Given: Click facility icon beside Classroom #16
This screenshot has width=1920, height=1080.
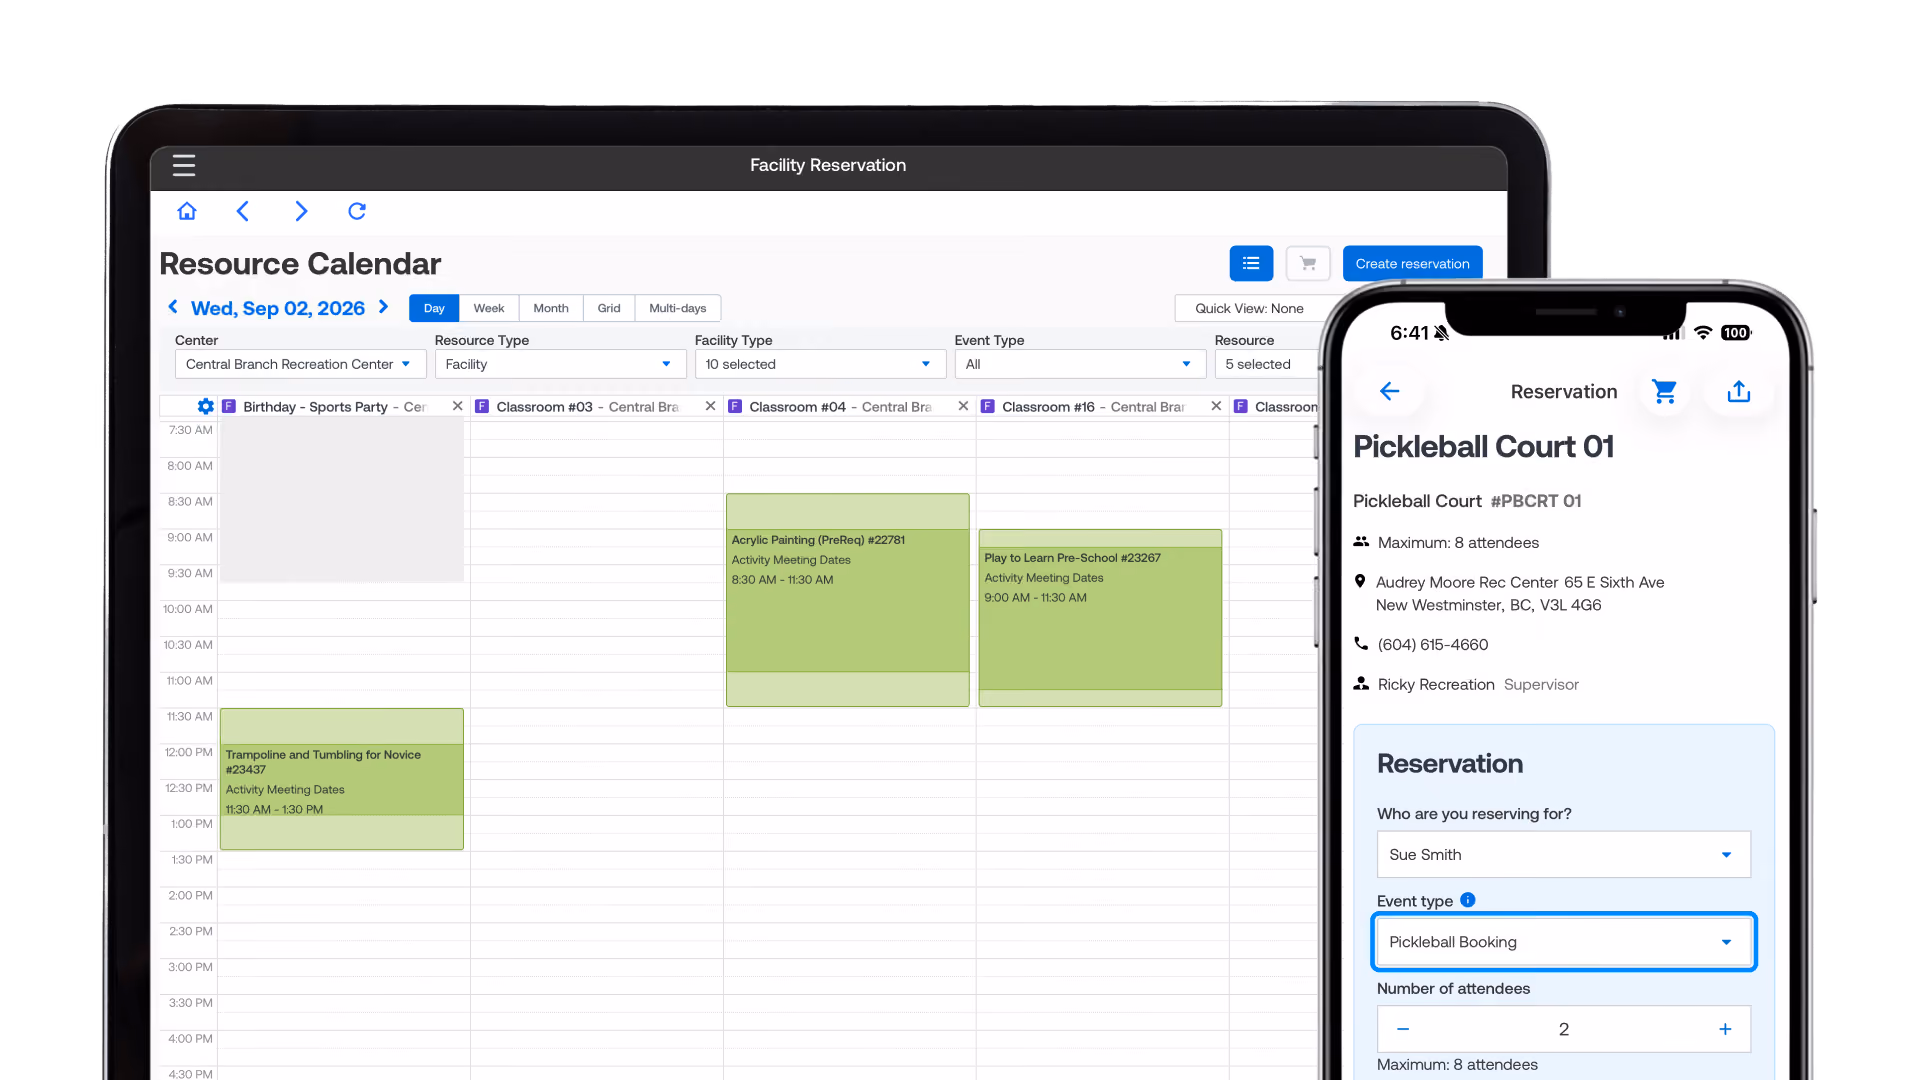Looking at the screenshot, I should tap(988, 406).
